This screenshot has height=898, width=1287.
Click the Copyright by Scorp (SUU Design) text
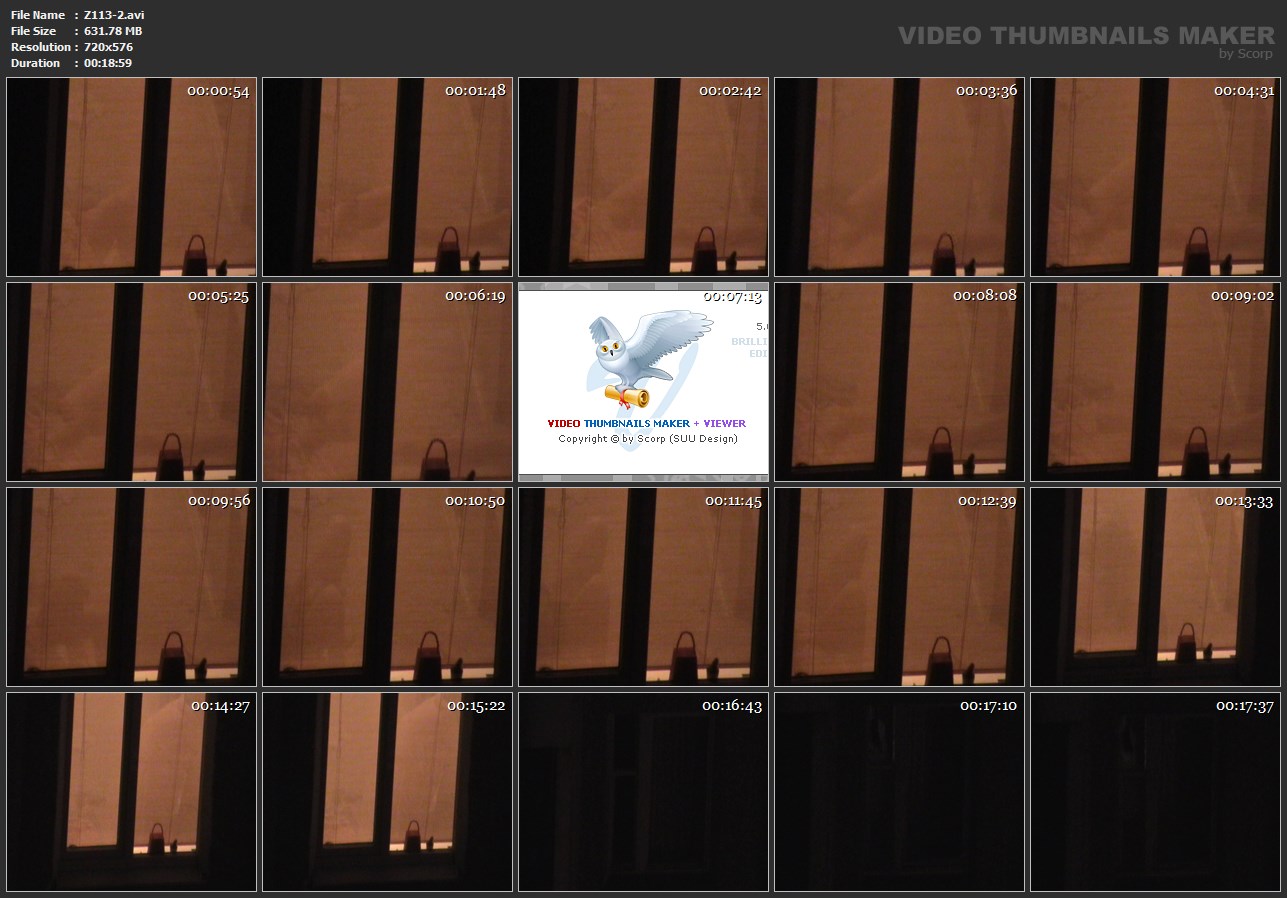click(647, 439)
